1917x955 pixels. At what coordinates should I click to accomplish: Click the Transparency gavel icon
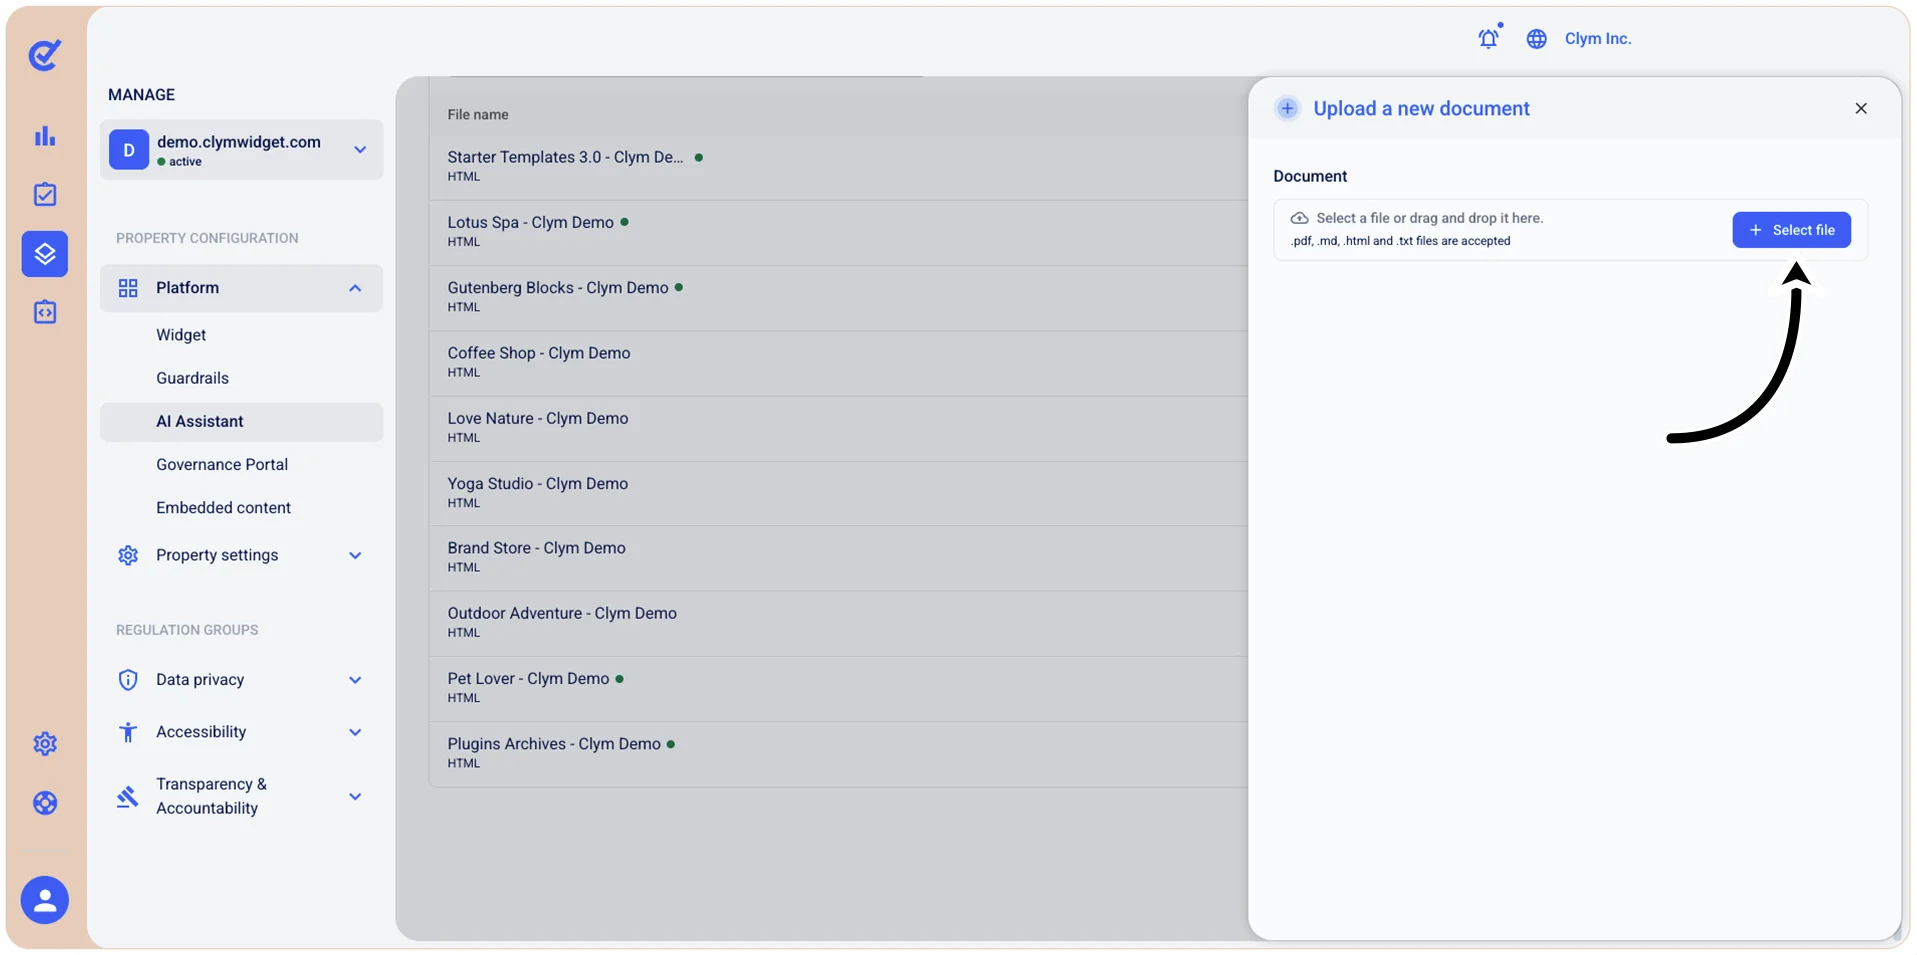tap(127, 797)
